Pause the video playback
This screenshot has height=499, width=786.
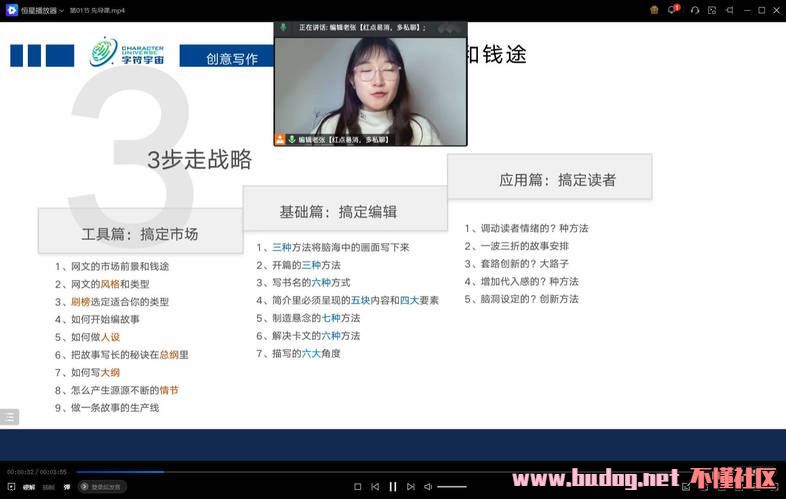click(393, 486)
